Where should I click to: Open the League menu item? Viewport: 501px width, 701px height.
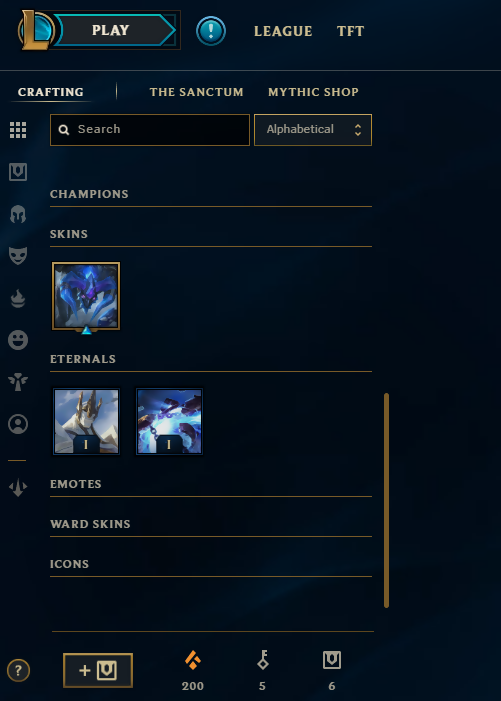283,31
